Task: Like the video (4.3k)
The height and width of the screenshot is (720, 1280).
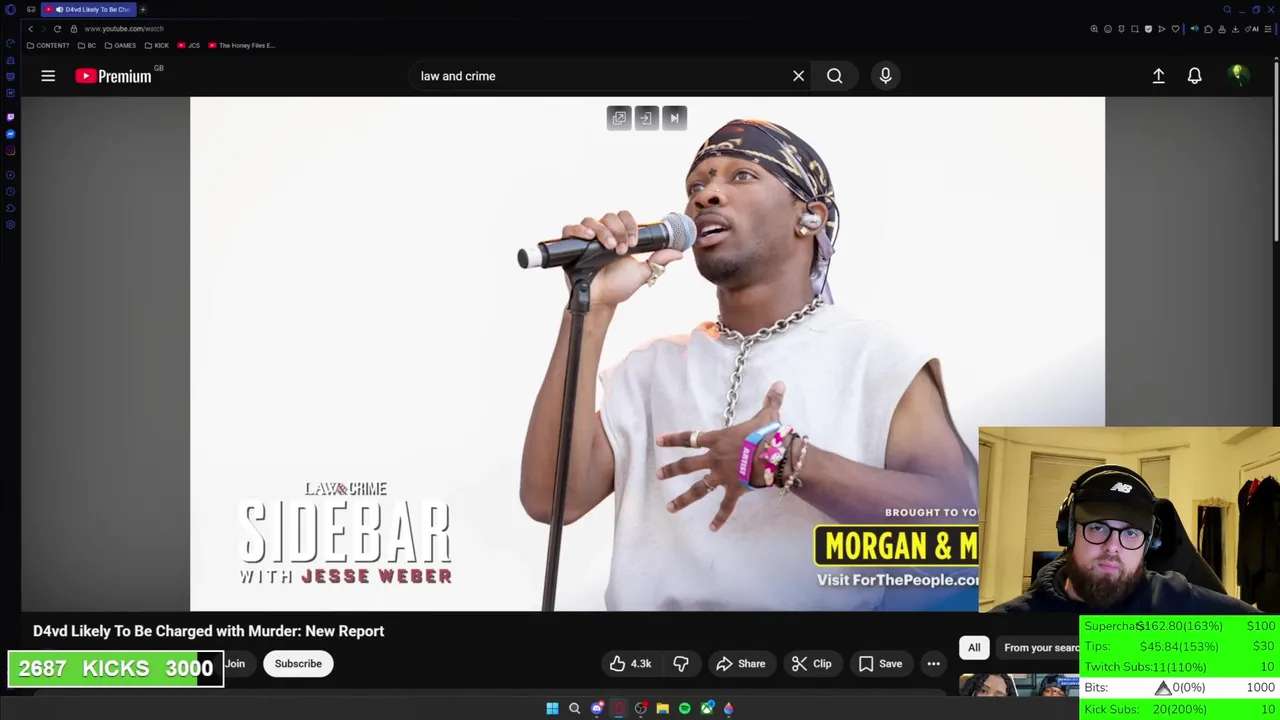Action: pos(630,664)
